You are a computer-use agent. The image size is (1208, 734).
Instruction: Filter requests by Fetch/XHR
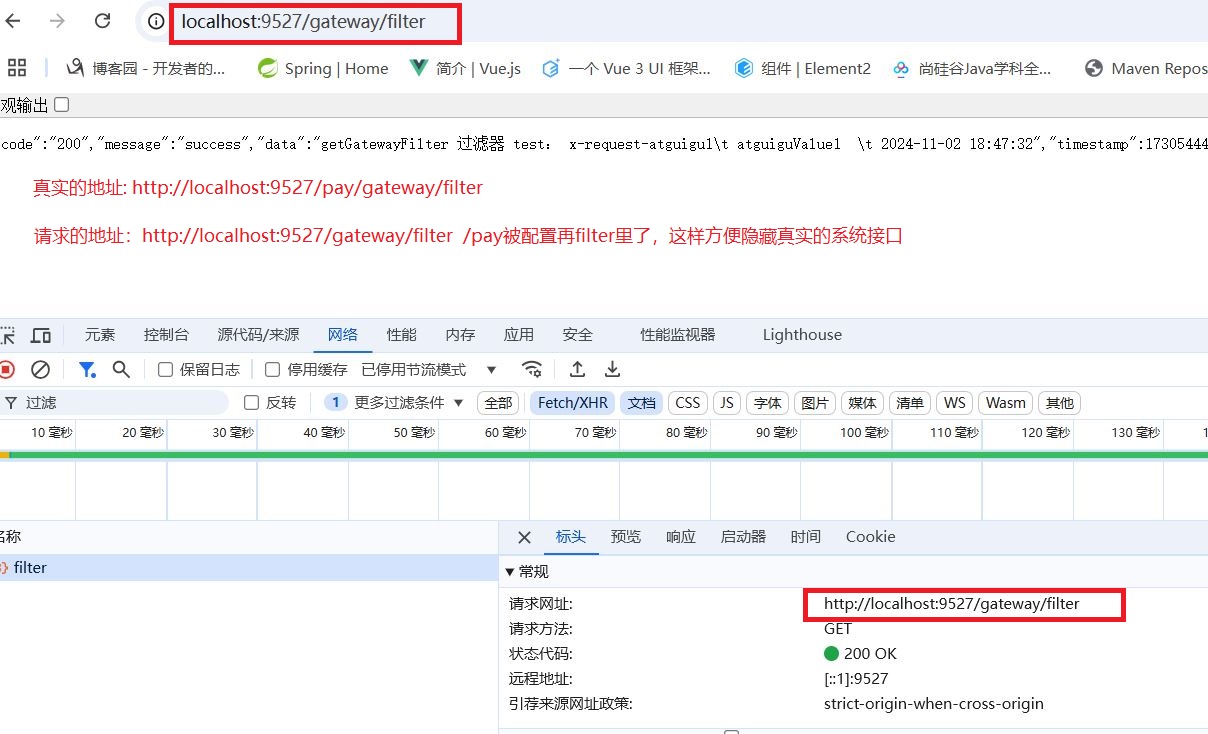pos(571,402)
